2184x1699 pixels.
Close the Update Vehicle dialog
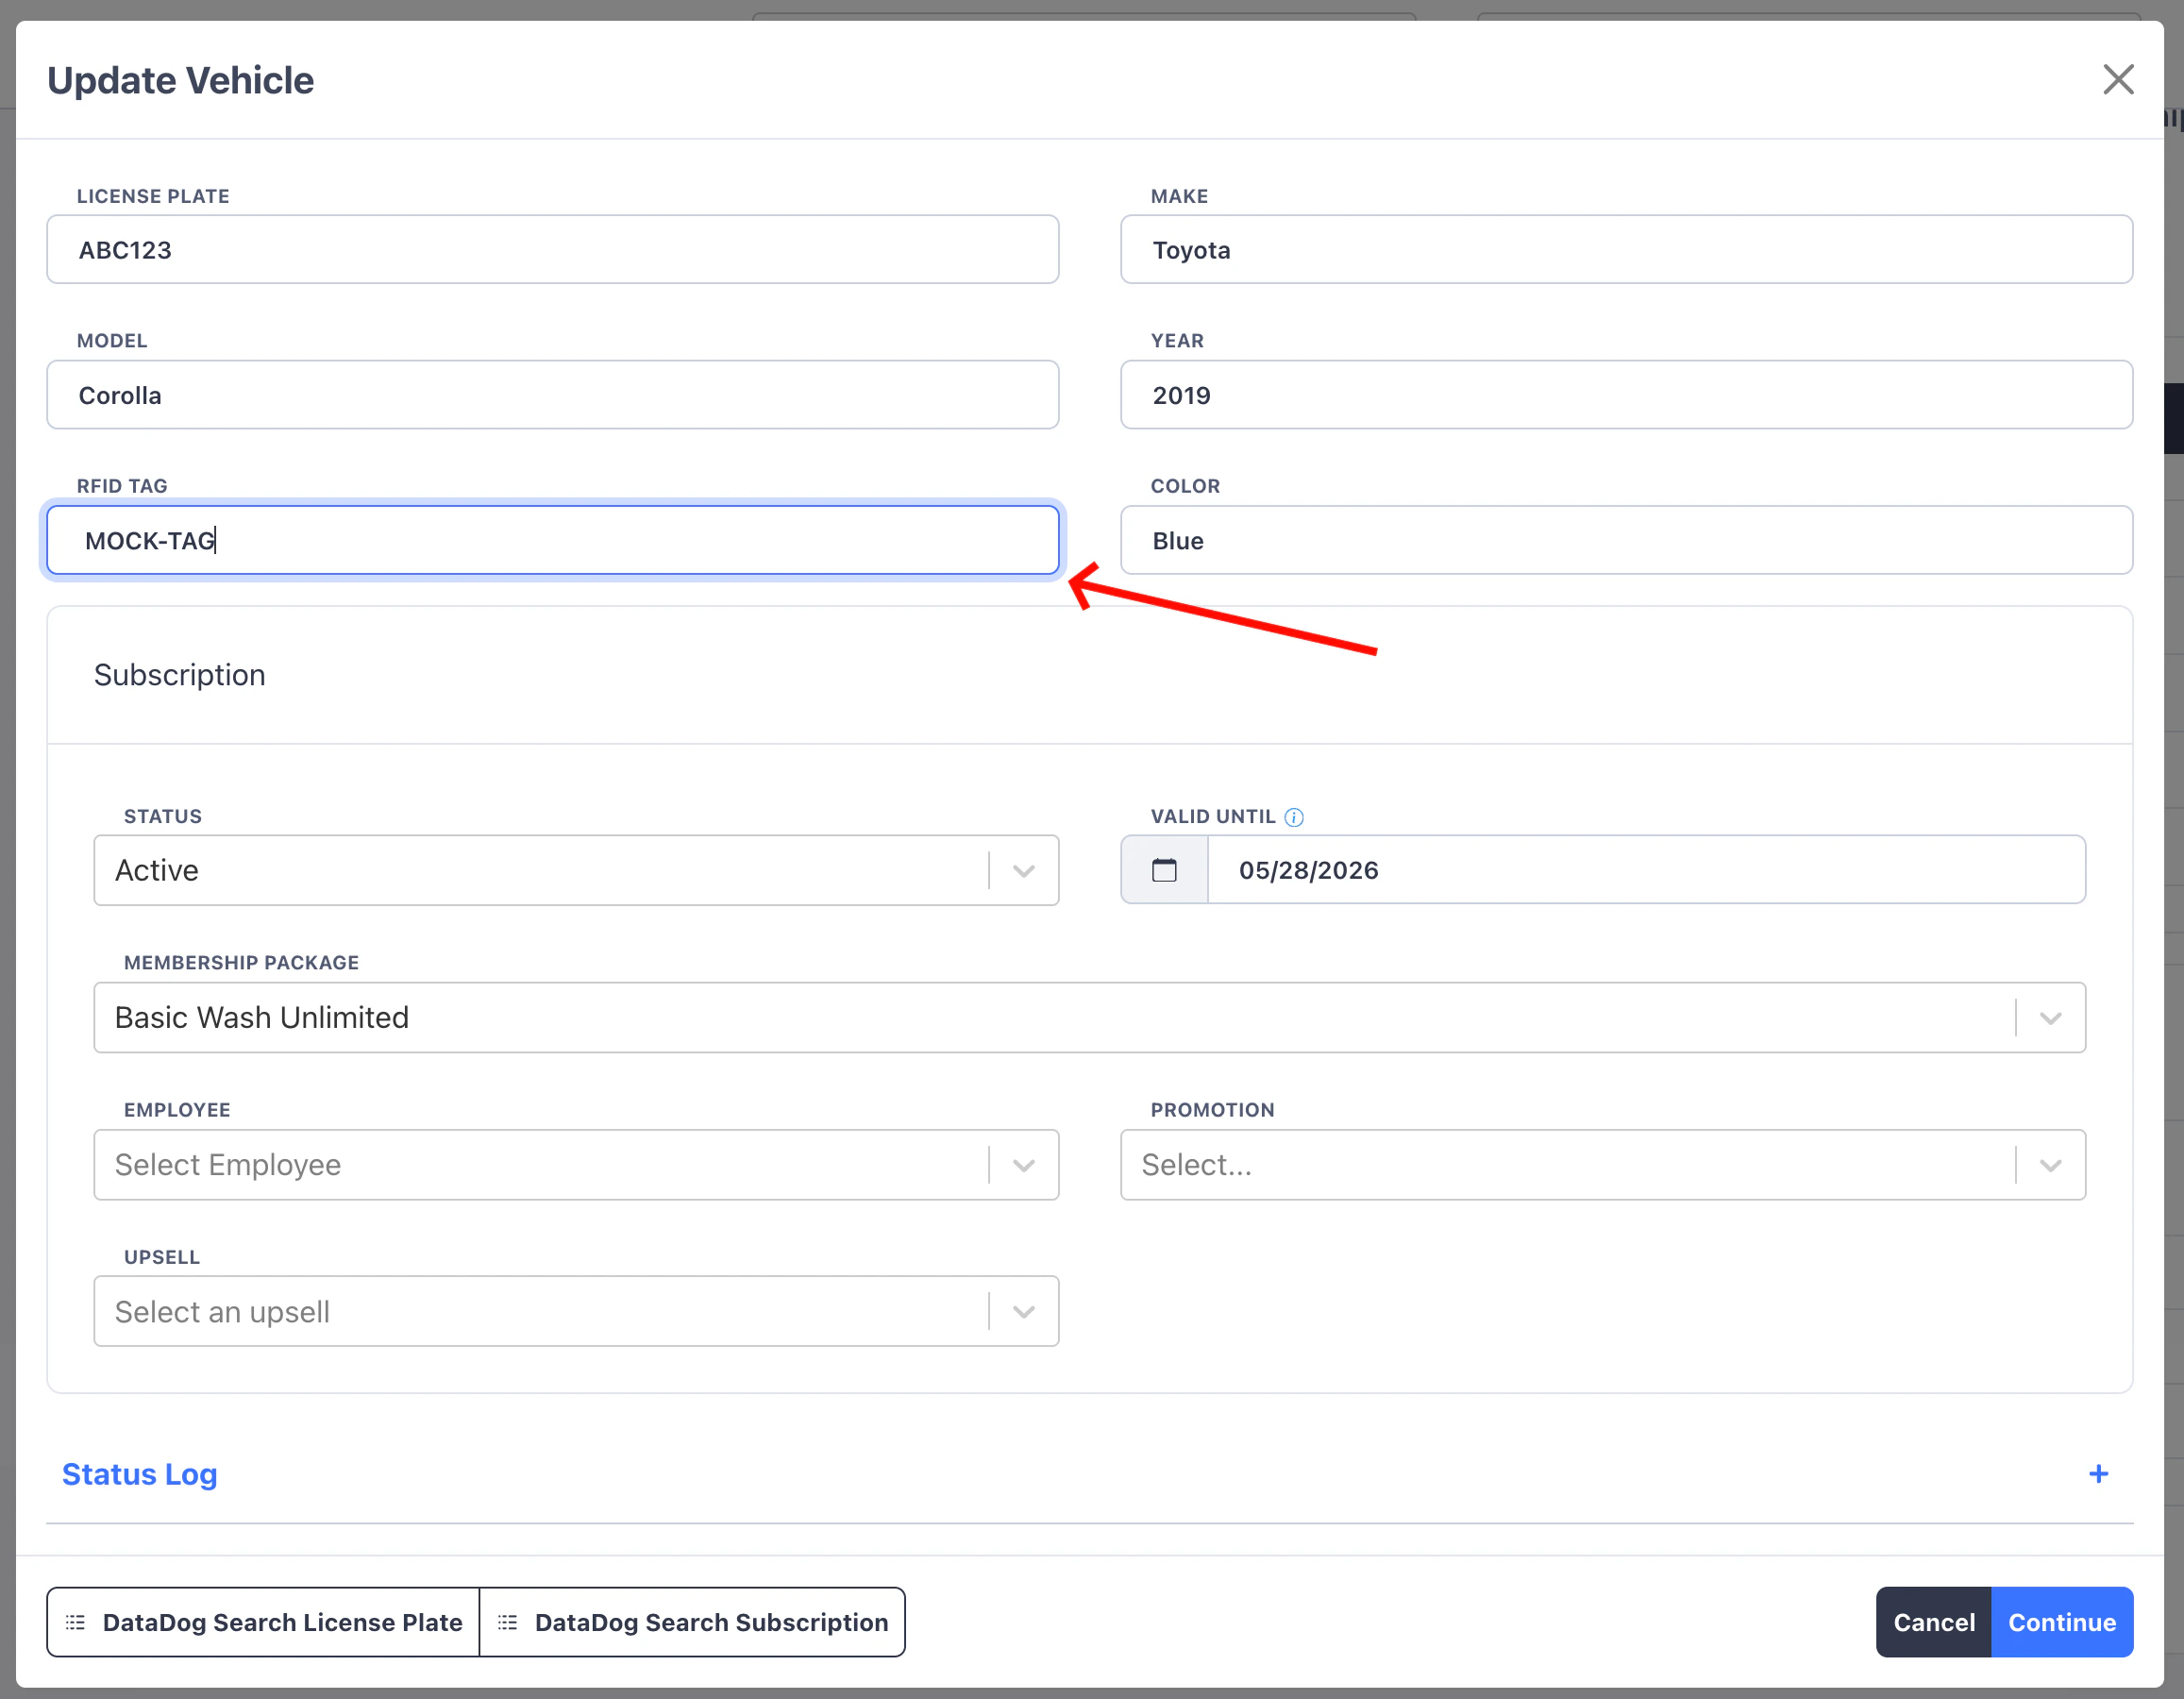point(2118,80)
